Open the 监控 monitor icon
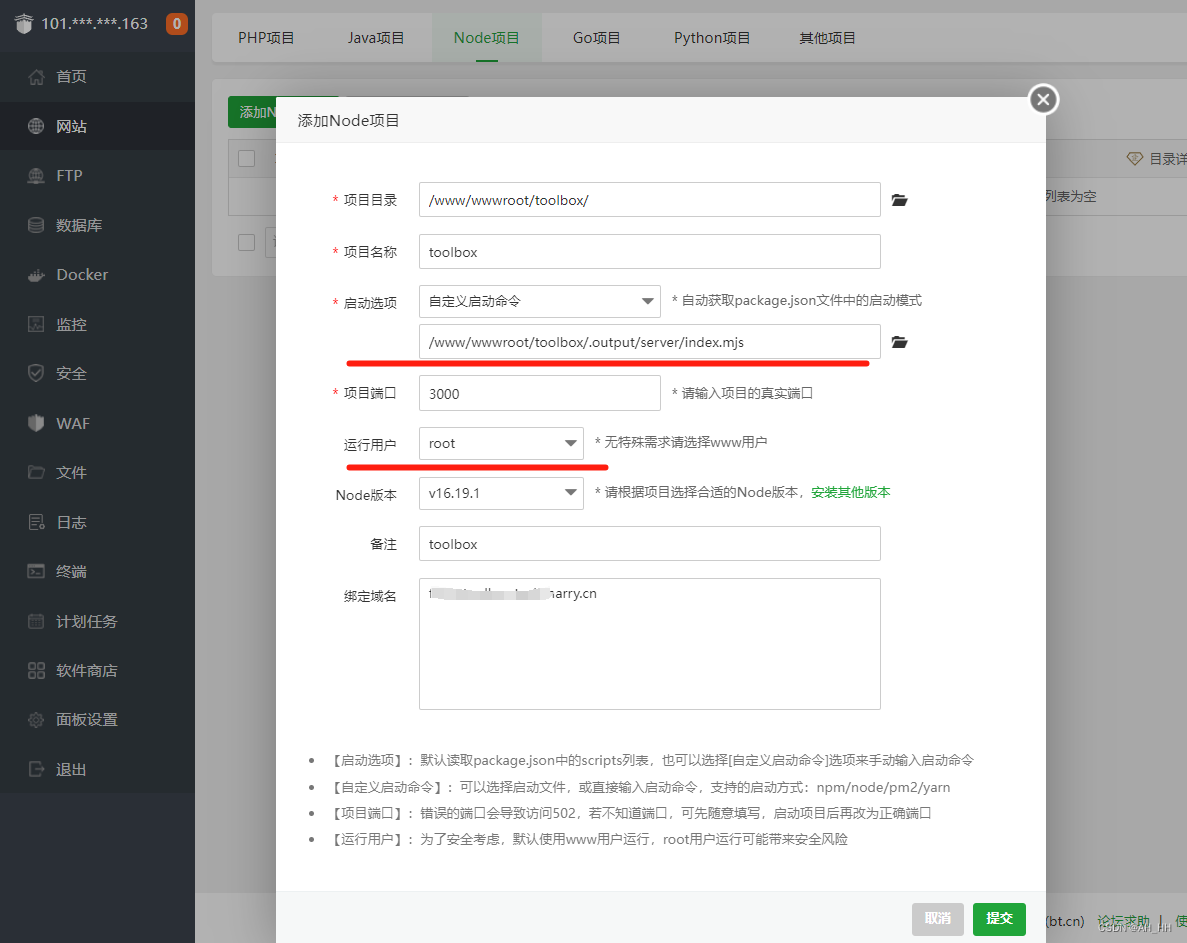 36,324
